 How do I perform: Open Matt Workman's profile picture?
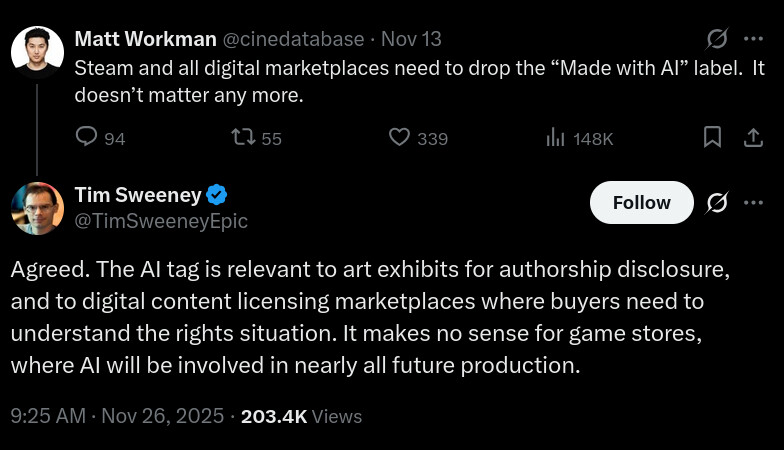(37, 50)
